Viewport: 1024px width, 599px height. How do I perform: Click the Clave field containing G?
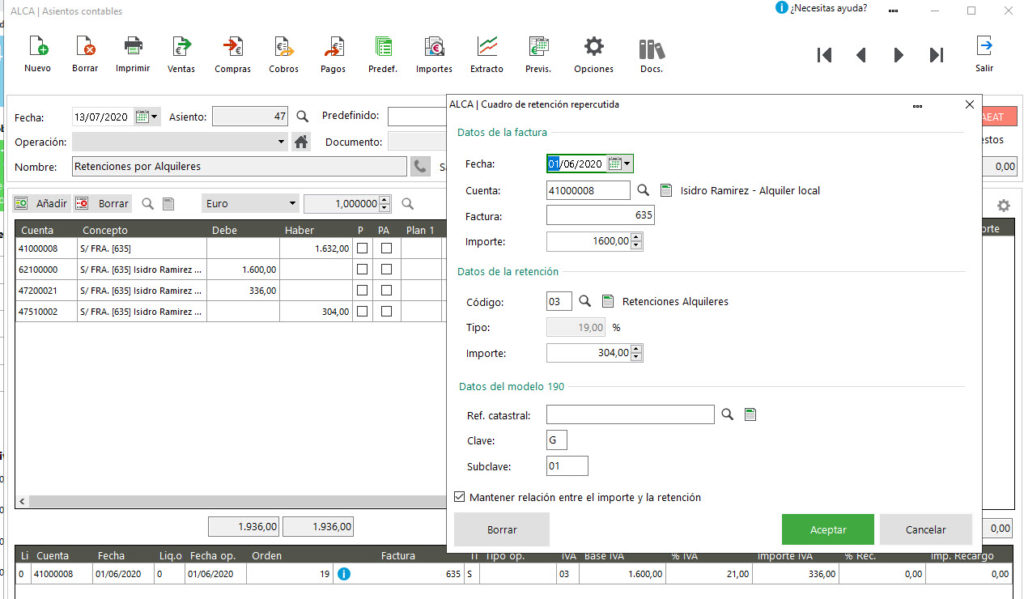pyautogui.click(x=556, y=440)
